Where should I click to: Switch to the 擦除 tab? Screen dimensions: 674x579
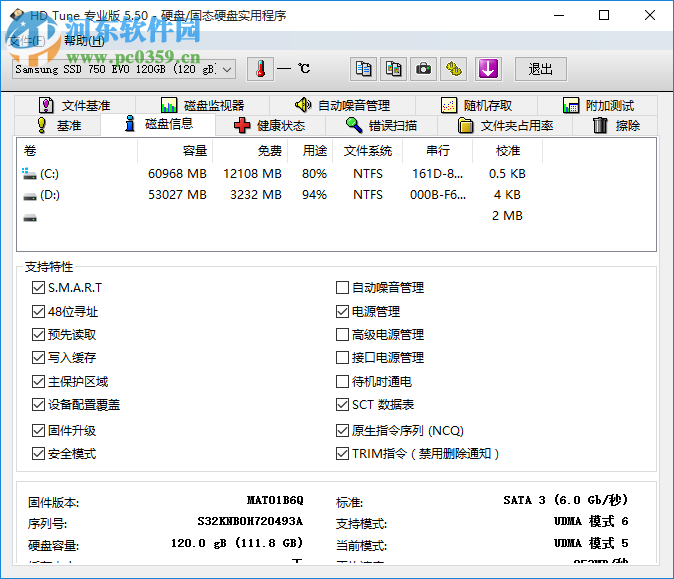tap(616, 126)
